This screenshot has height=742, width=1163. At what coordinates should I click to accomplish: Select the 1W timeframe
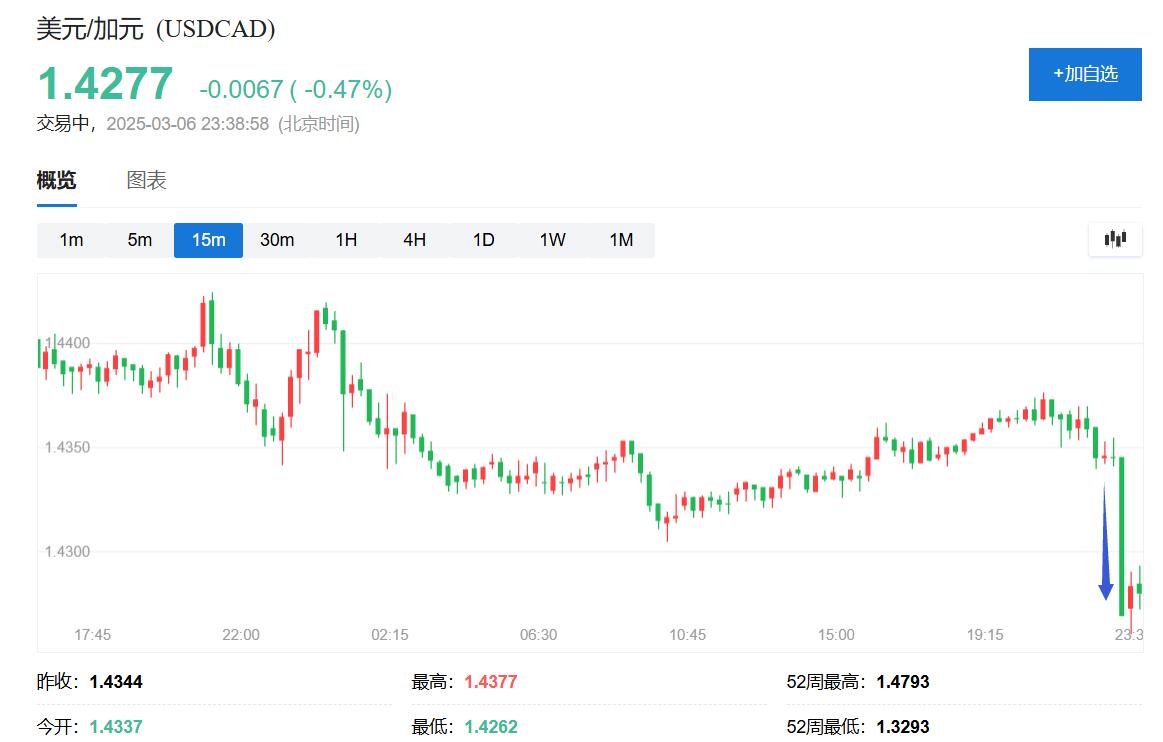pos(552,240)
